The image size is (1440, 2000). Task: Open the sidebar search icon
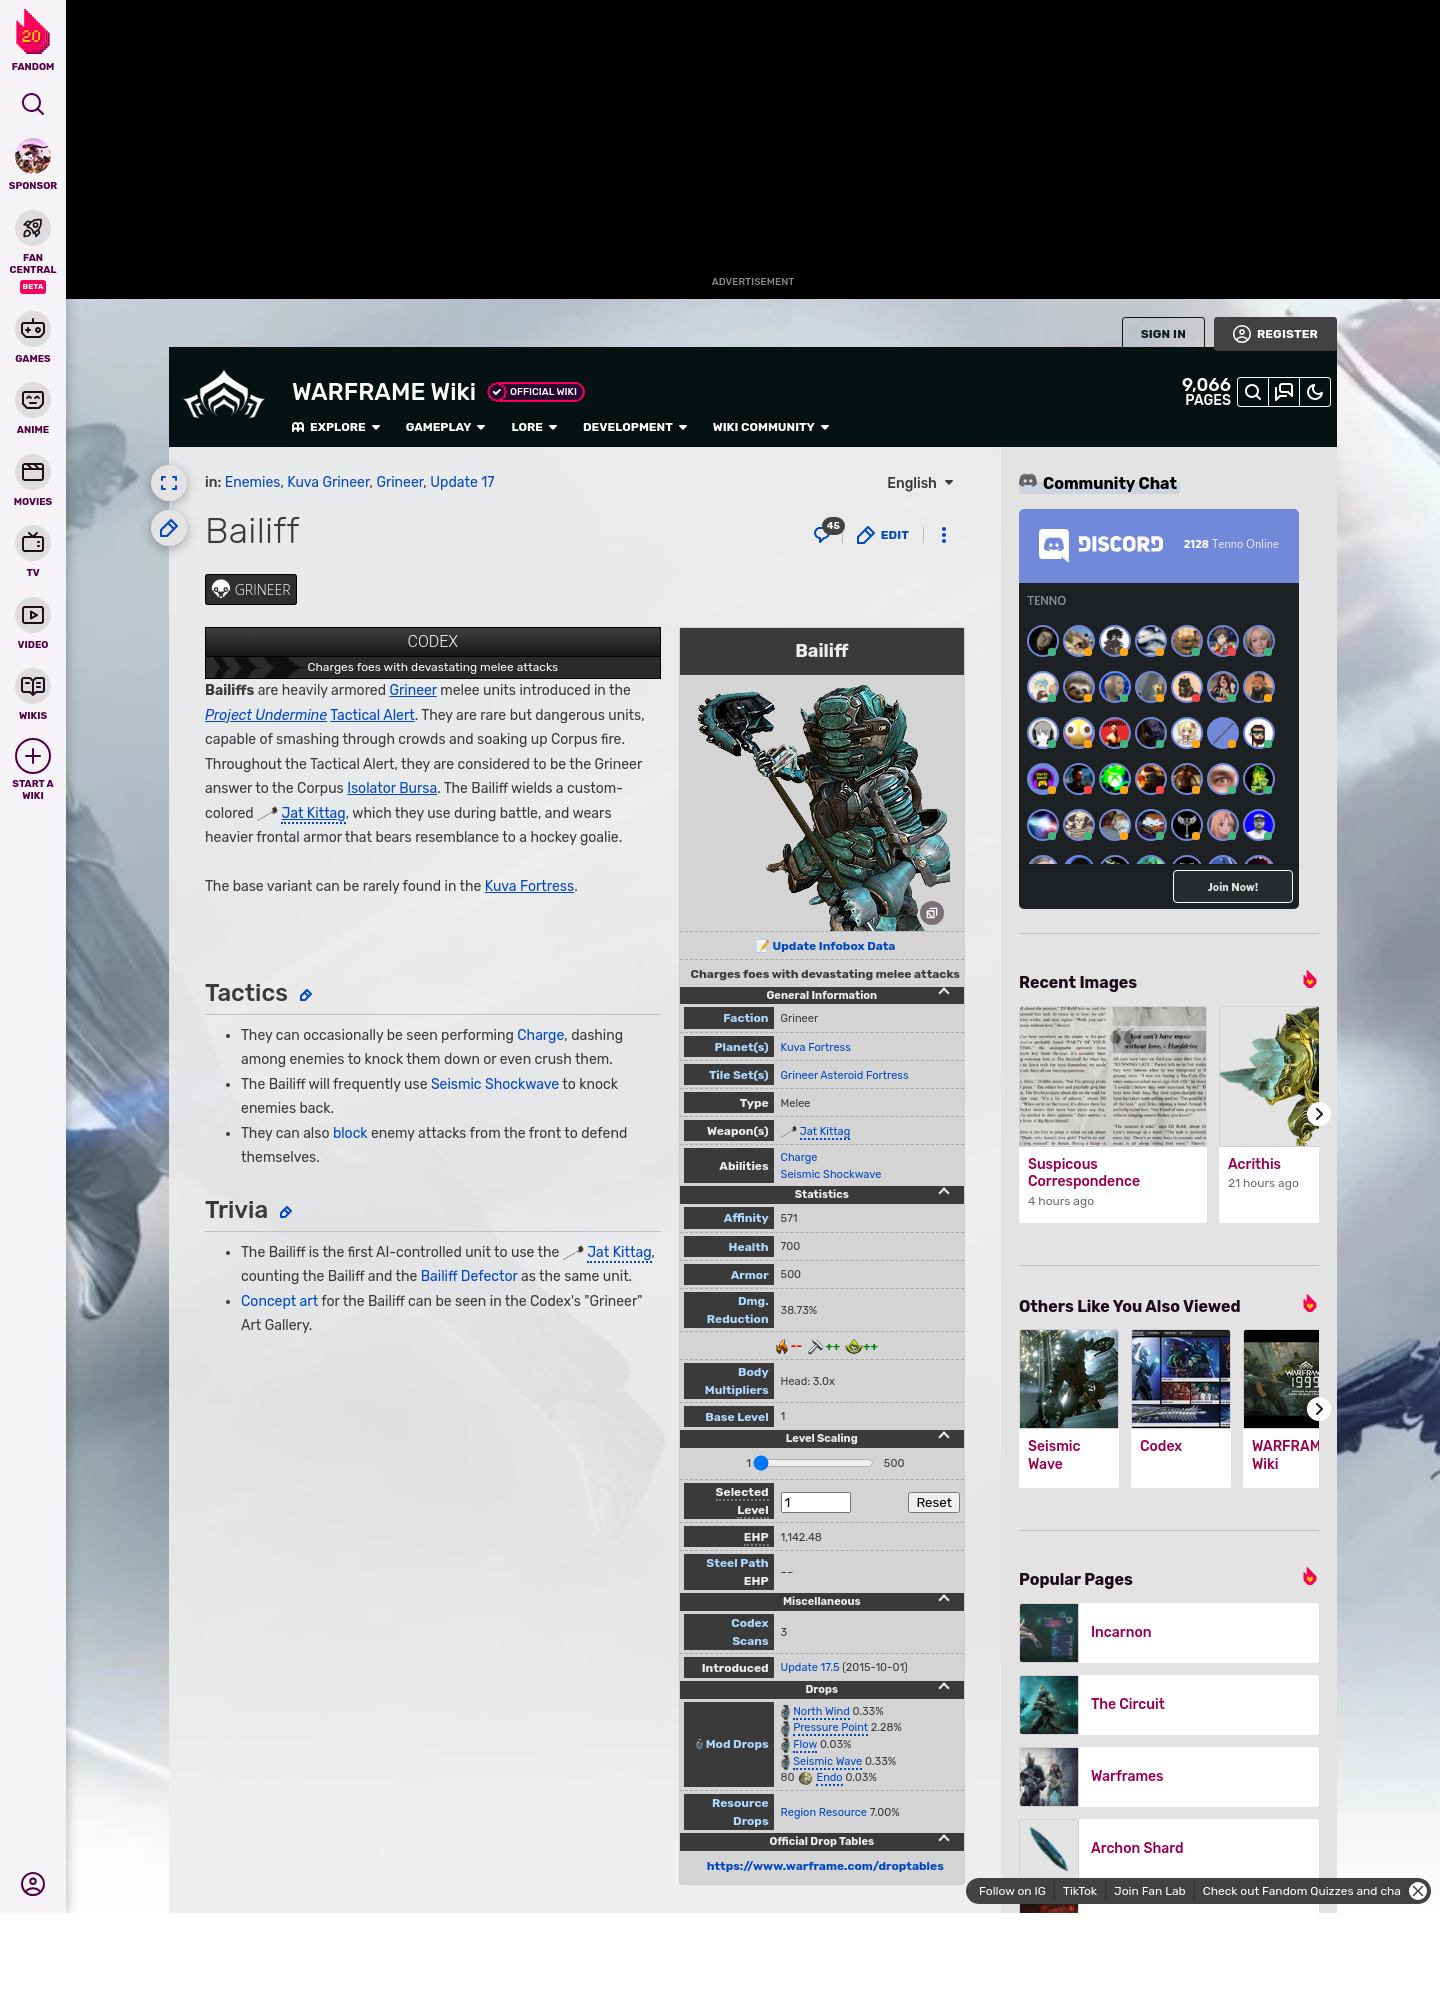[x=33, y=104]
